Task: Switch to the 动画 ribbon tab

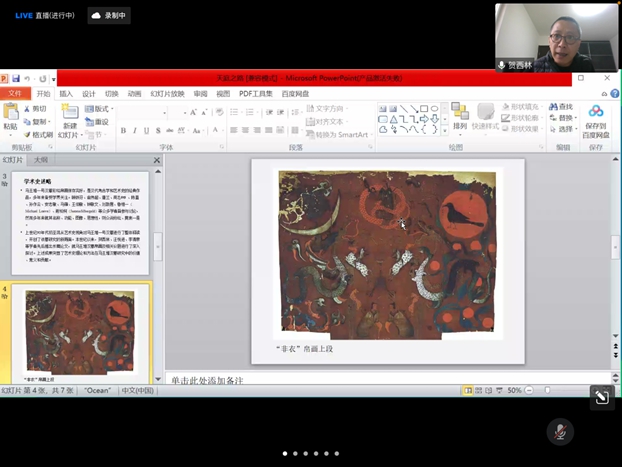Action: (134, 94)
